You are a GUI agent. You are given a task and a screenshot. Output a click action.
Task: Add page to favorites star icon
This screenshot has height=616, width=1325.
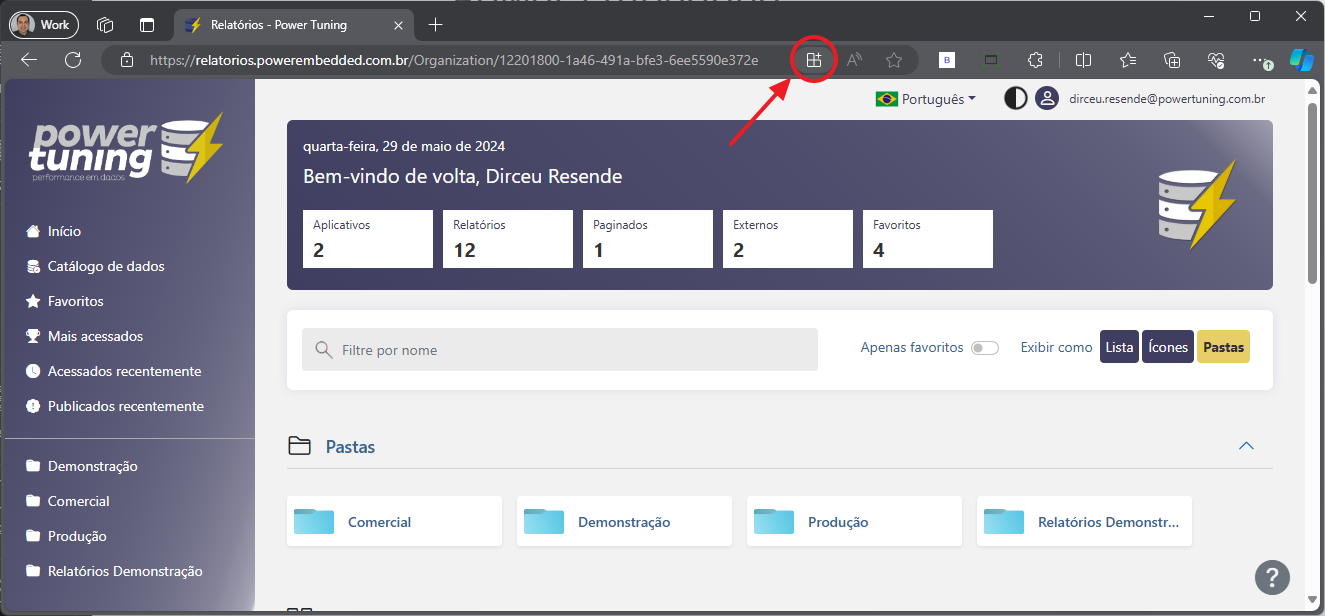pyautogui.click(x=894, y=60)
